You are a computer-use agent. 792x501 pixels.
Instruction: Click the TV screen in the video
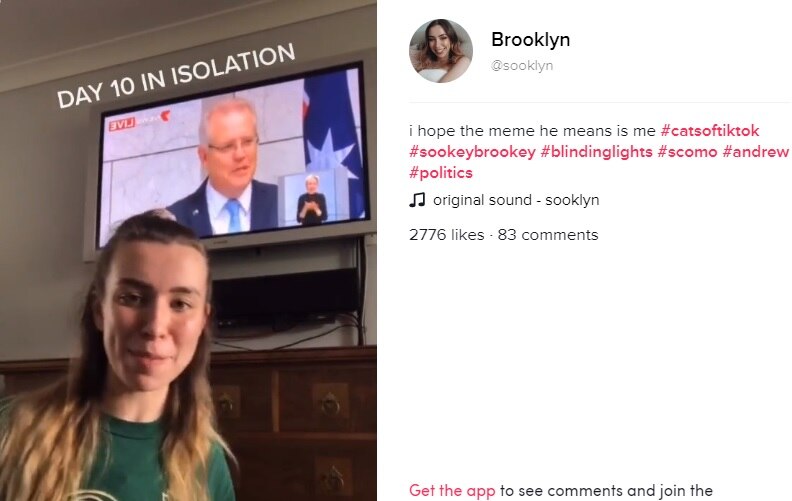coord(232,154)
